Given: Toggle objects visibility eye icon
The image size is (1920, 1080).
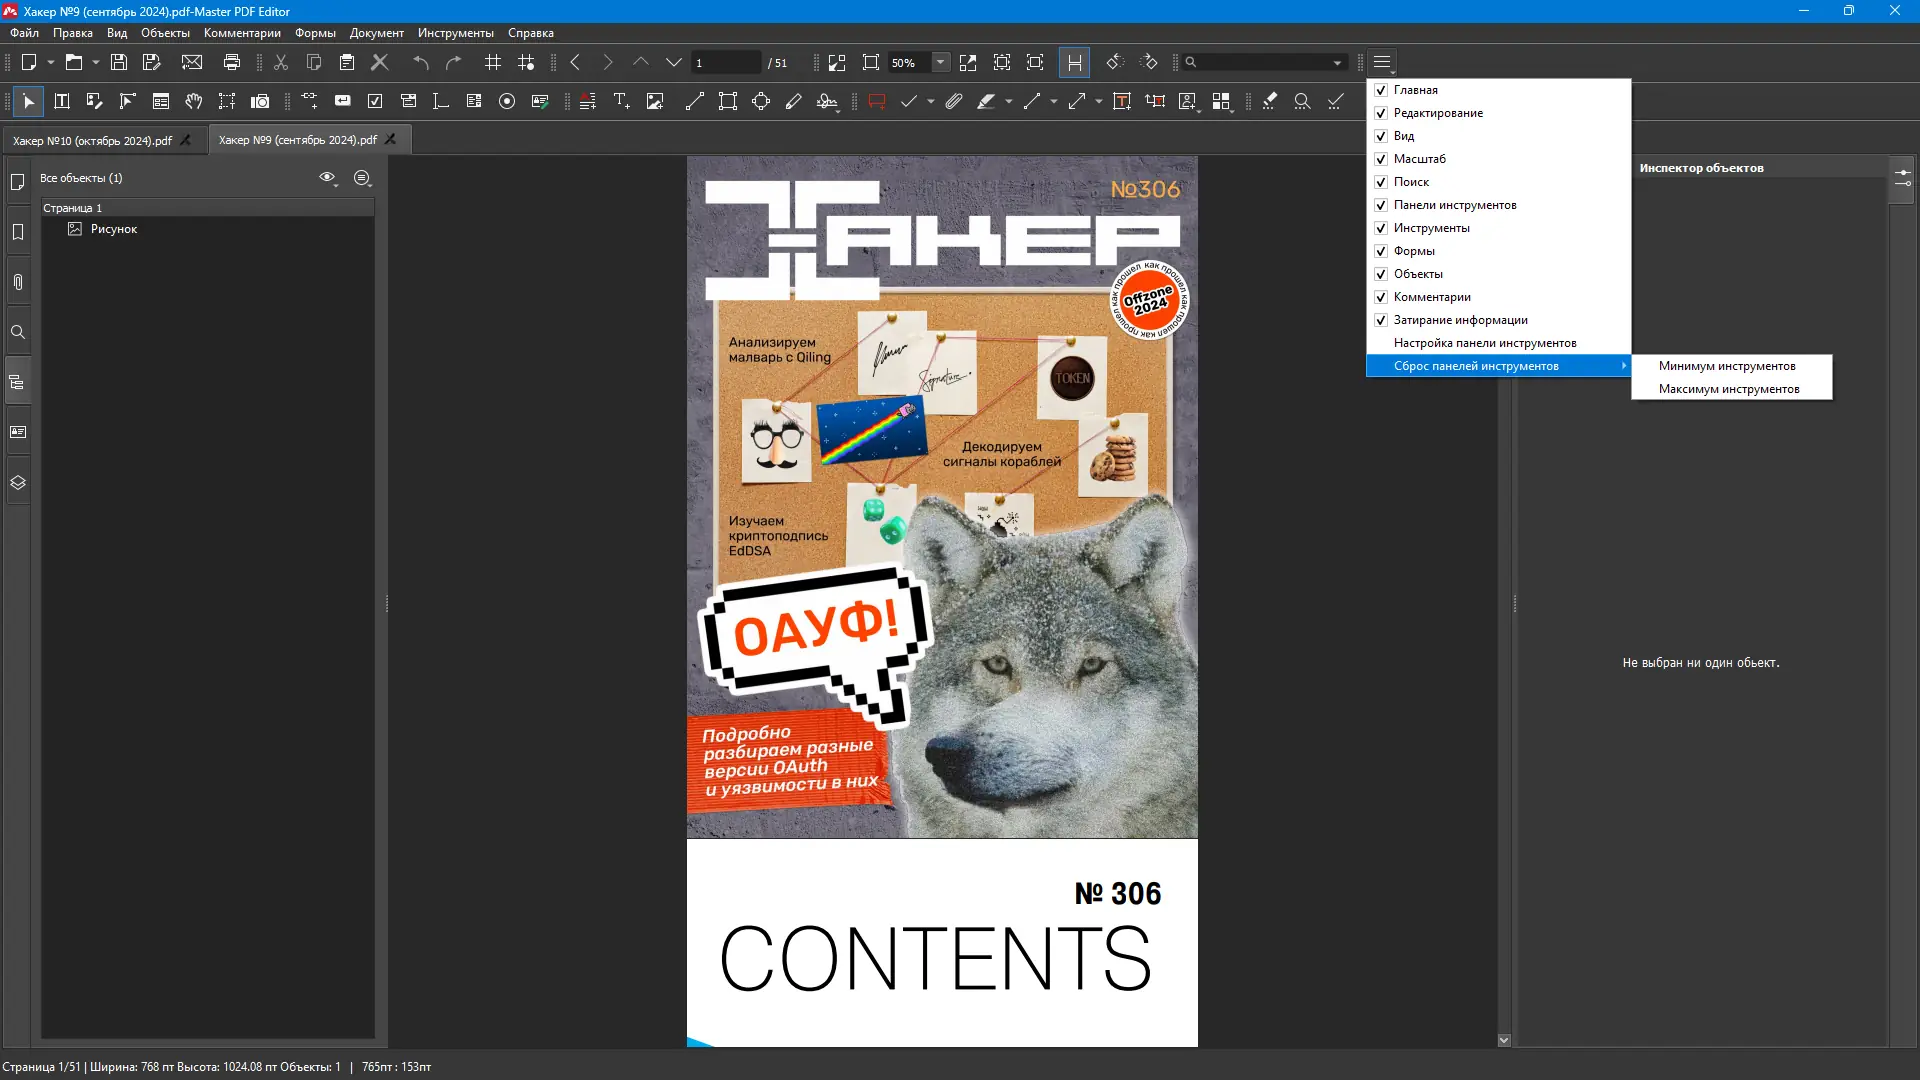Looking at the screenshot, I should (326, 177).
